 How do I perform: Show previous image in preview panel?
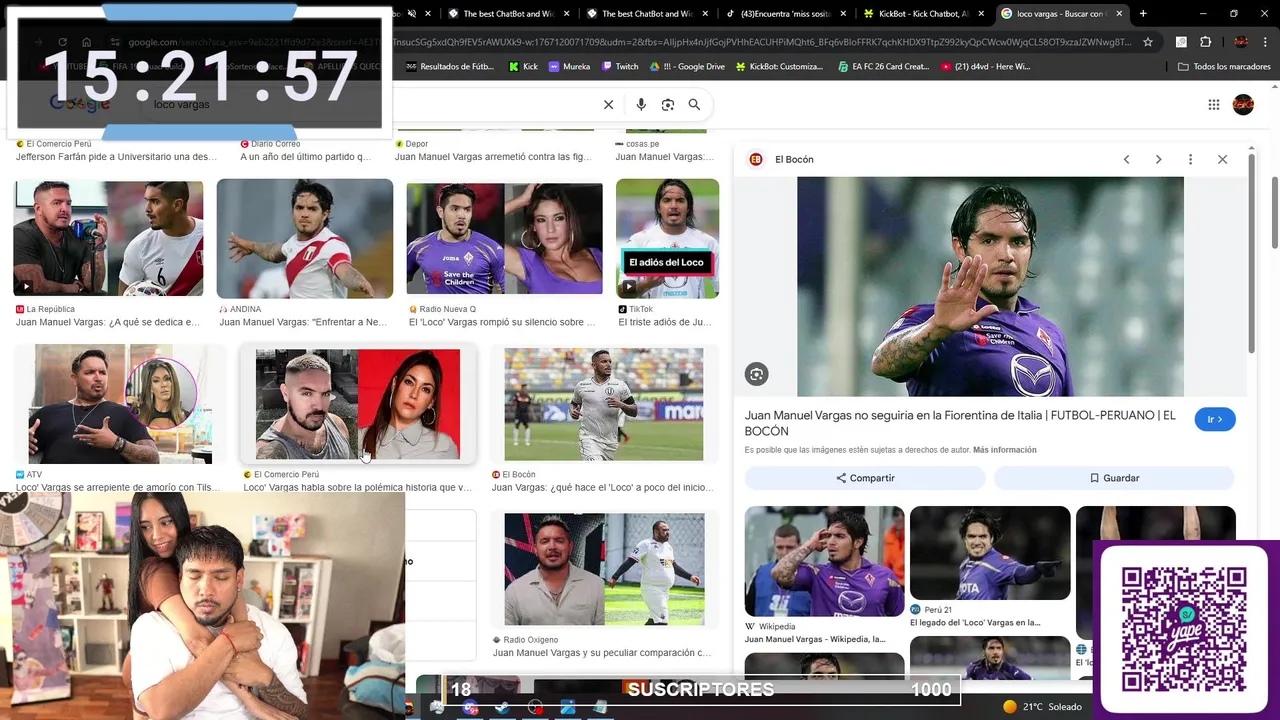(x=1126, y=159)
